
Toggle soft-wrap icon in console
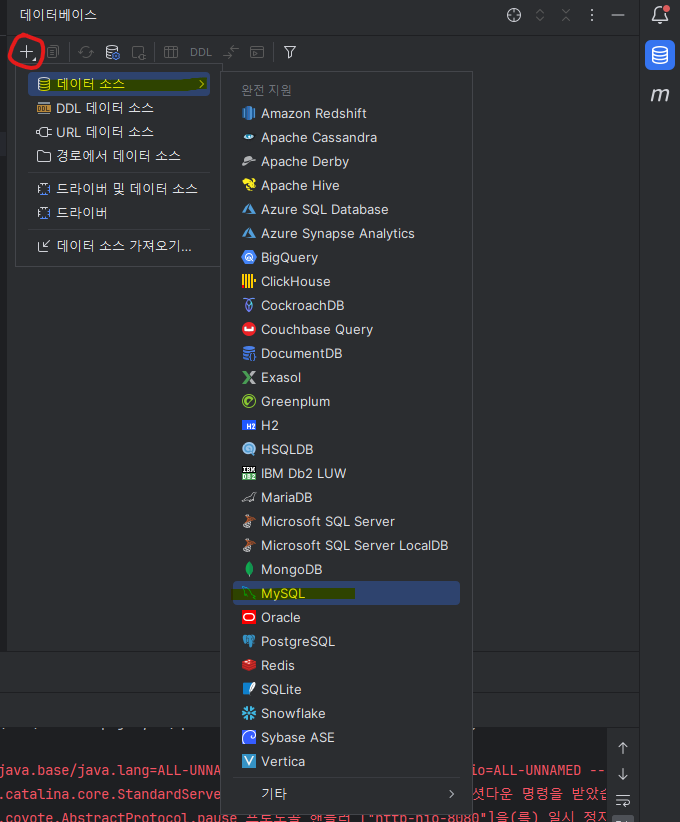[623, 801]
